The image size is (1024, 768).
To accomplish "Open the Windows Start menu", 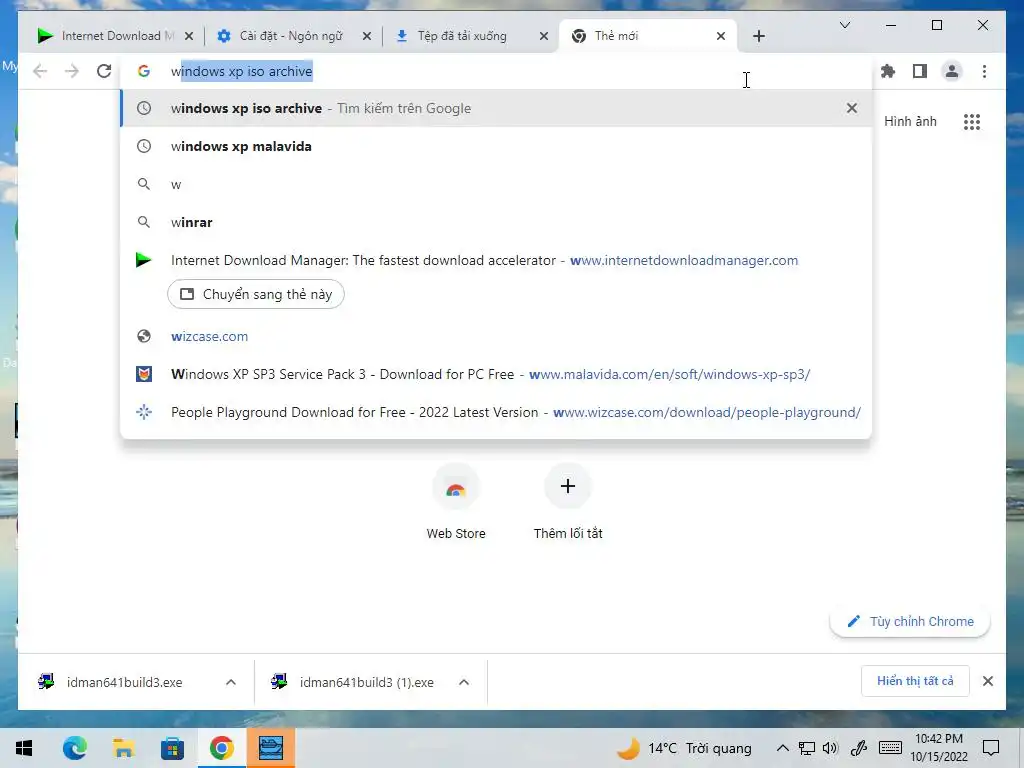I will 24,748.
